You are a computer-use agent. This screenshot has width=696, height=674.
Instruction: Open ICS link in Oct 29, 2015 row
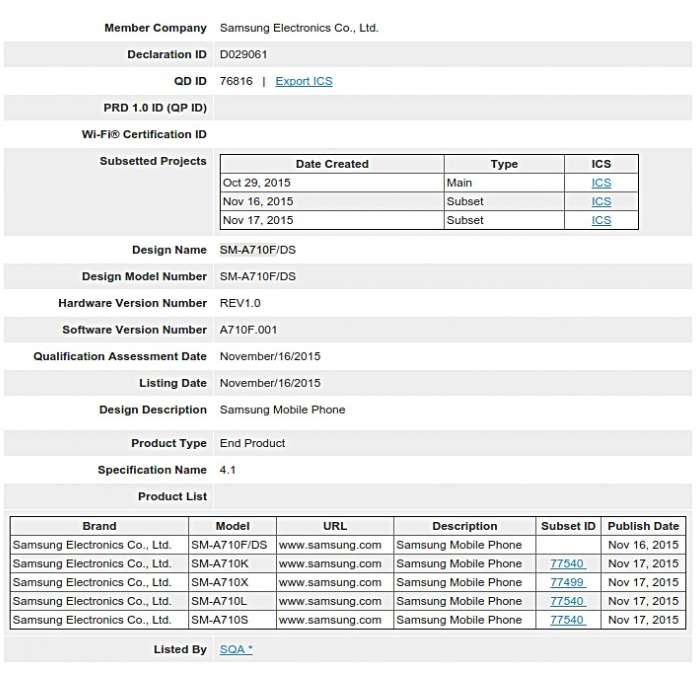(601, 183)
